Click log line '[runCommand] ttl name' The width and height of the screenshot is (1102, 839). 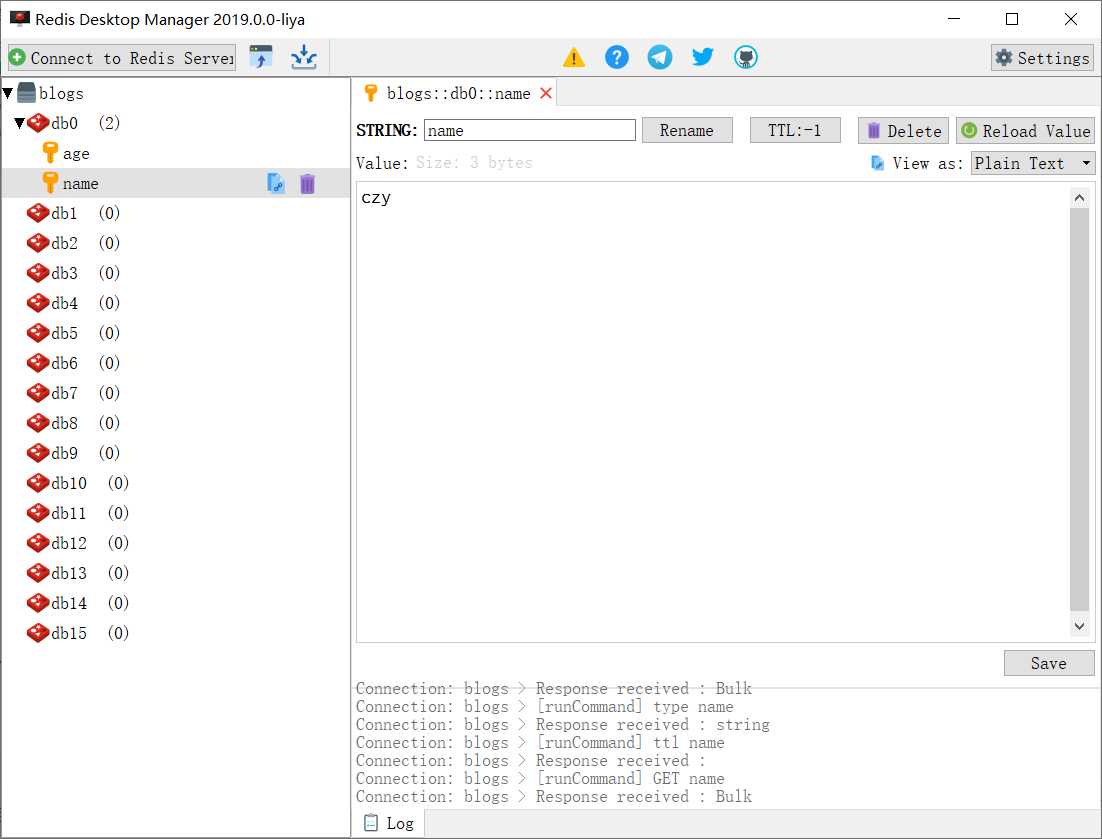tap(540, 743)
